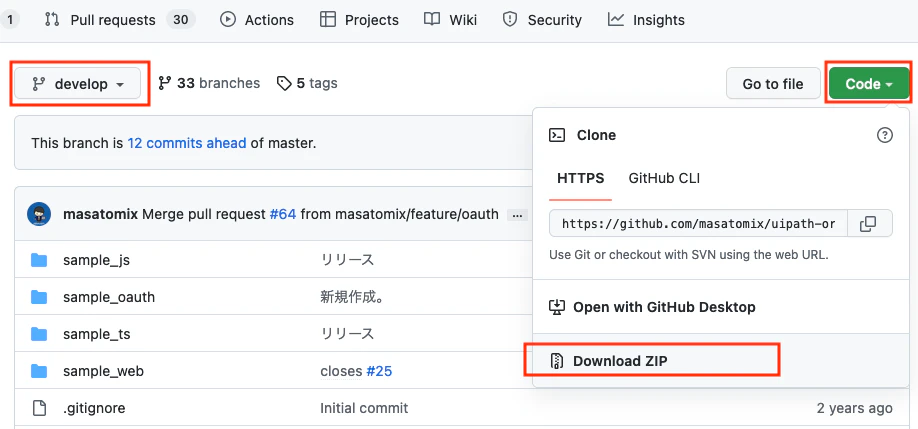Select the GitHub CLI clone tab

664,178
